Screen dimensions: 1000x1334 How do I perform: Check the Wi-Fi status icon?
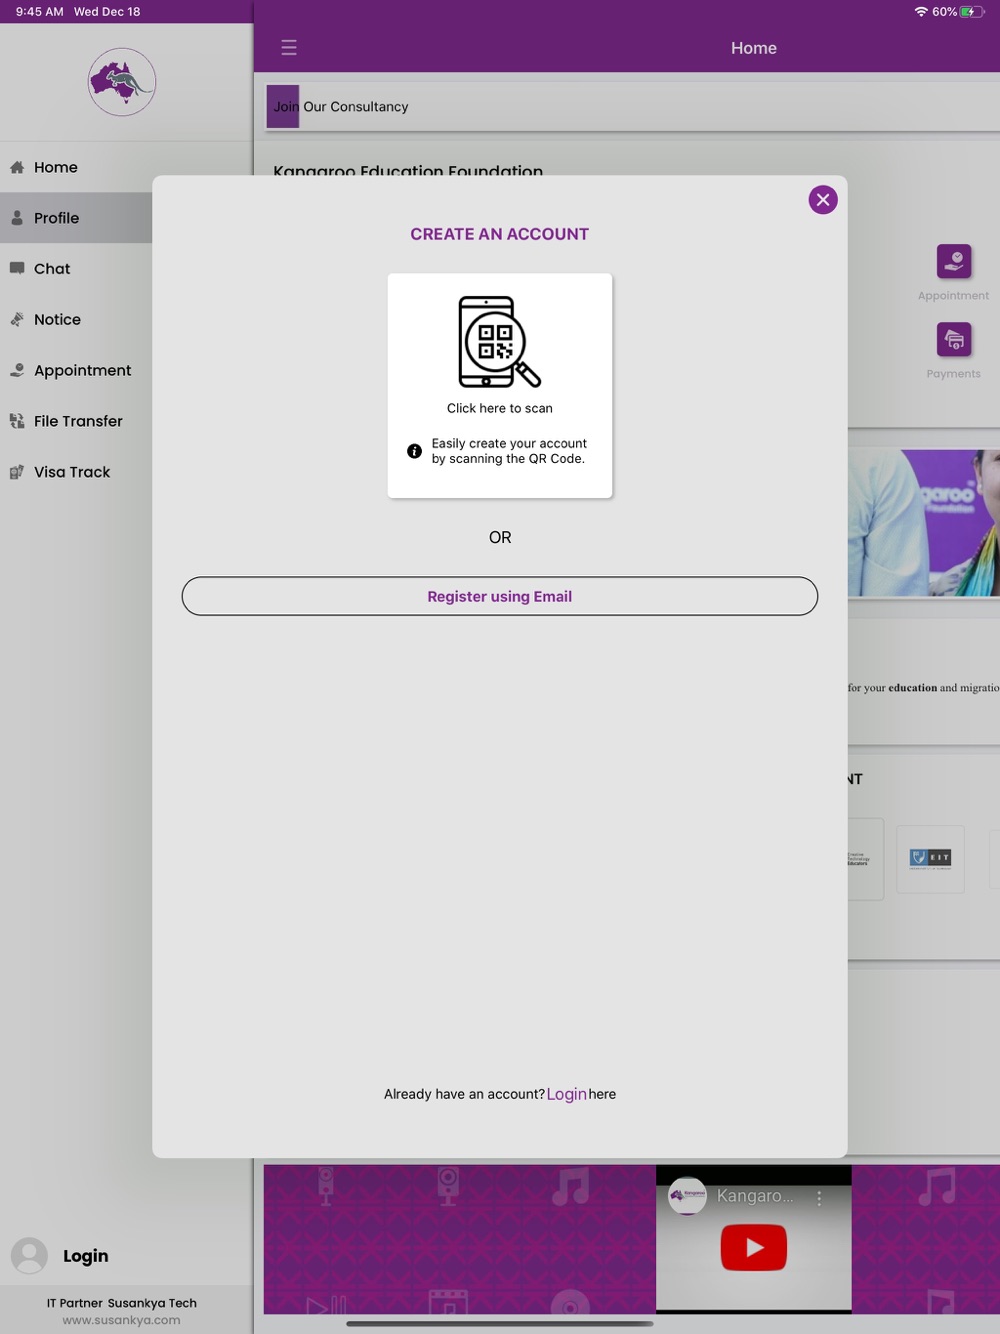click(921, 12)
